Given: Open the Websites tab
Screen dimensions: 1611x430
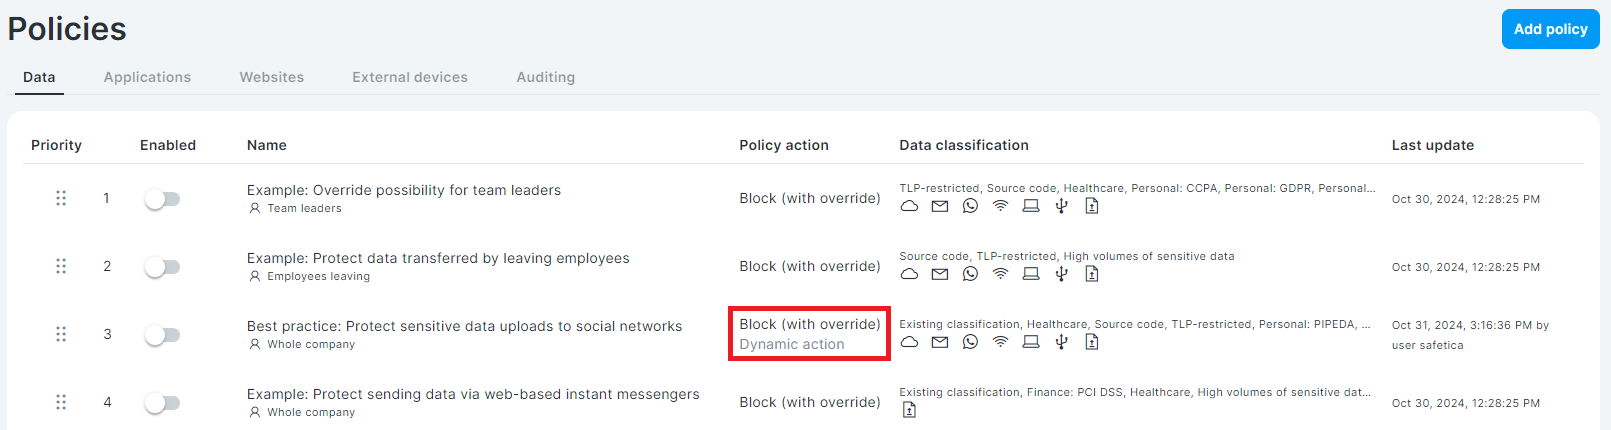Looking at the screenshot, I should tap(272, 77).
